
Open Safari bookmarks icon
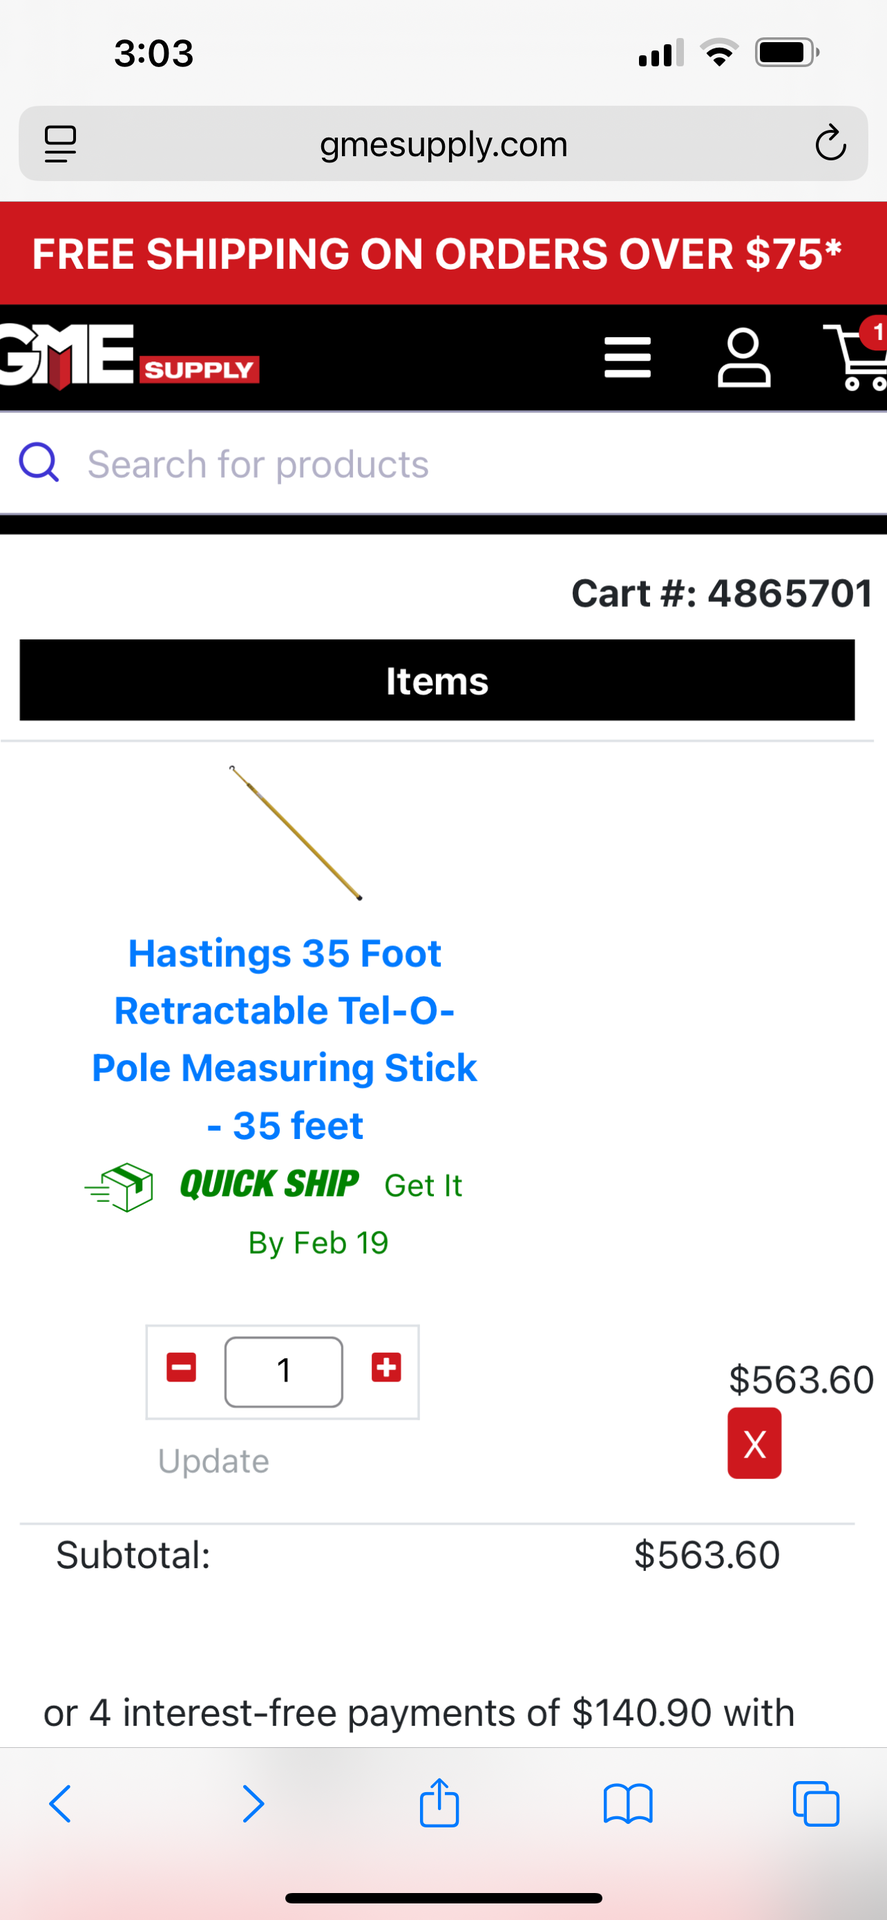click(x=627, y=1803)
